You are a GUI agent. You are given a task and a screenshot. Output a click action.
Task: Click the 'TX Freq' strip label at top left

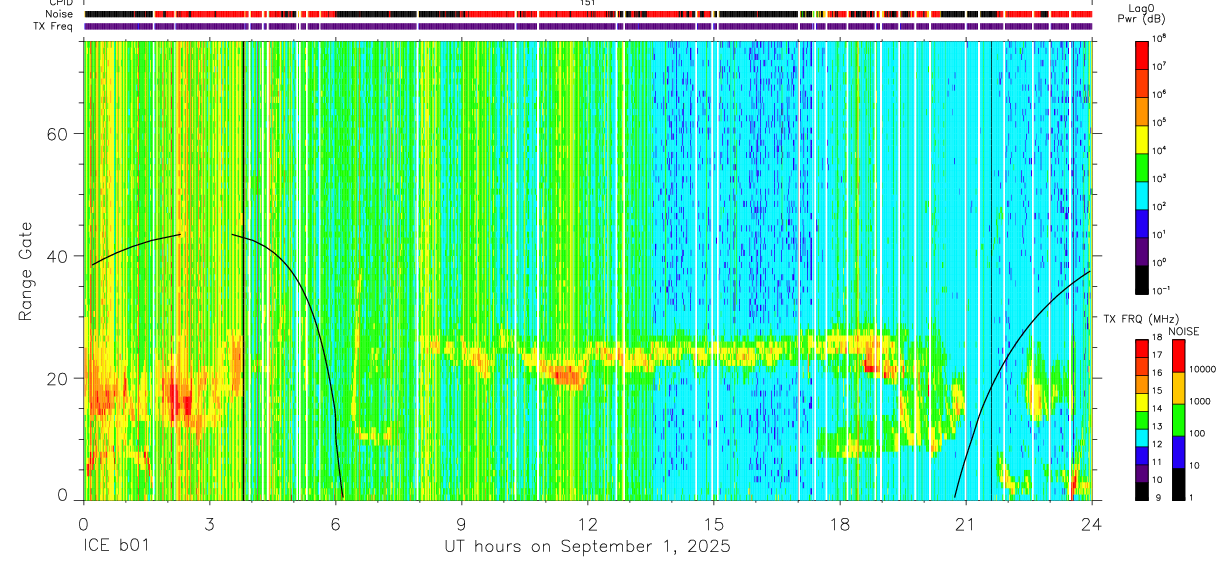54,26
